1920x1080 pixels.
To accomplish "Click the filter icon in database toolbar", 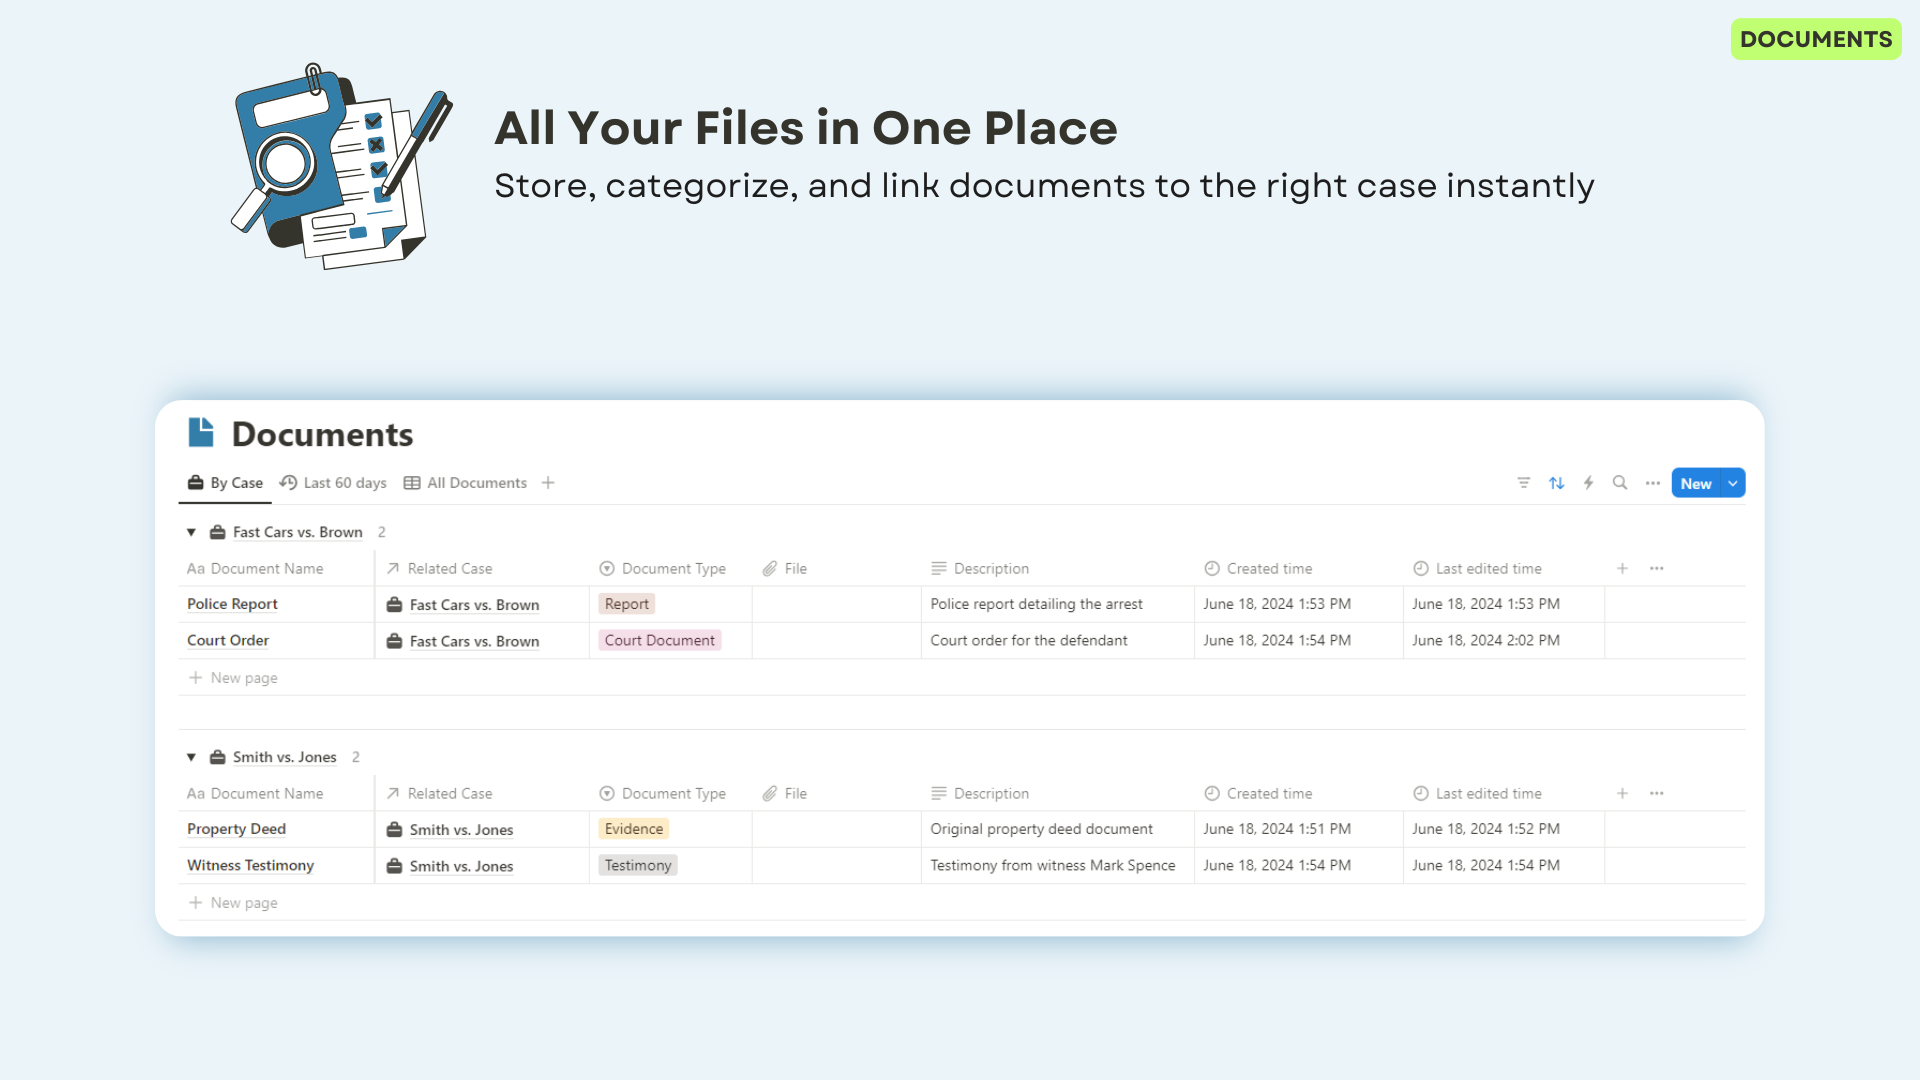I will point(1523,483).
